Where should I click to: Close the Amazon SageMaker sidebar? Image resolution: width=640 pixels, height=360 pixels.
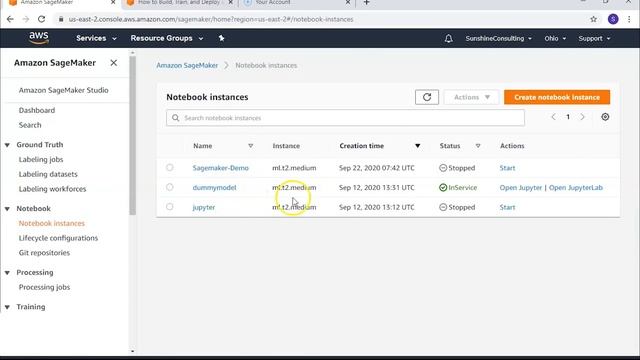(113, 63)
